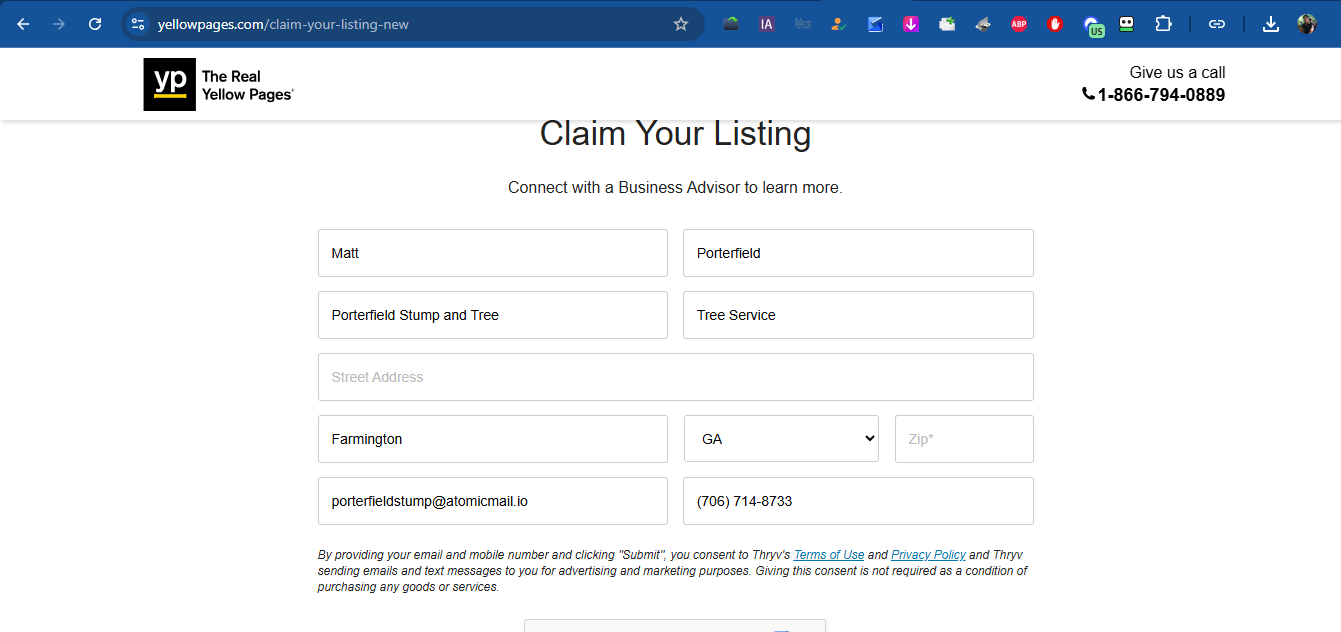Go back to the previous page
The image size is (1341, 632).
(x=23, y=24)
